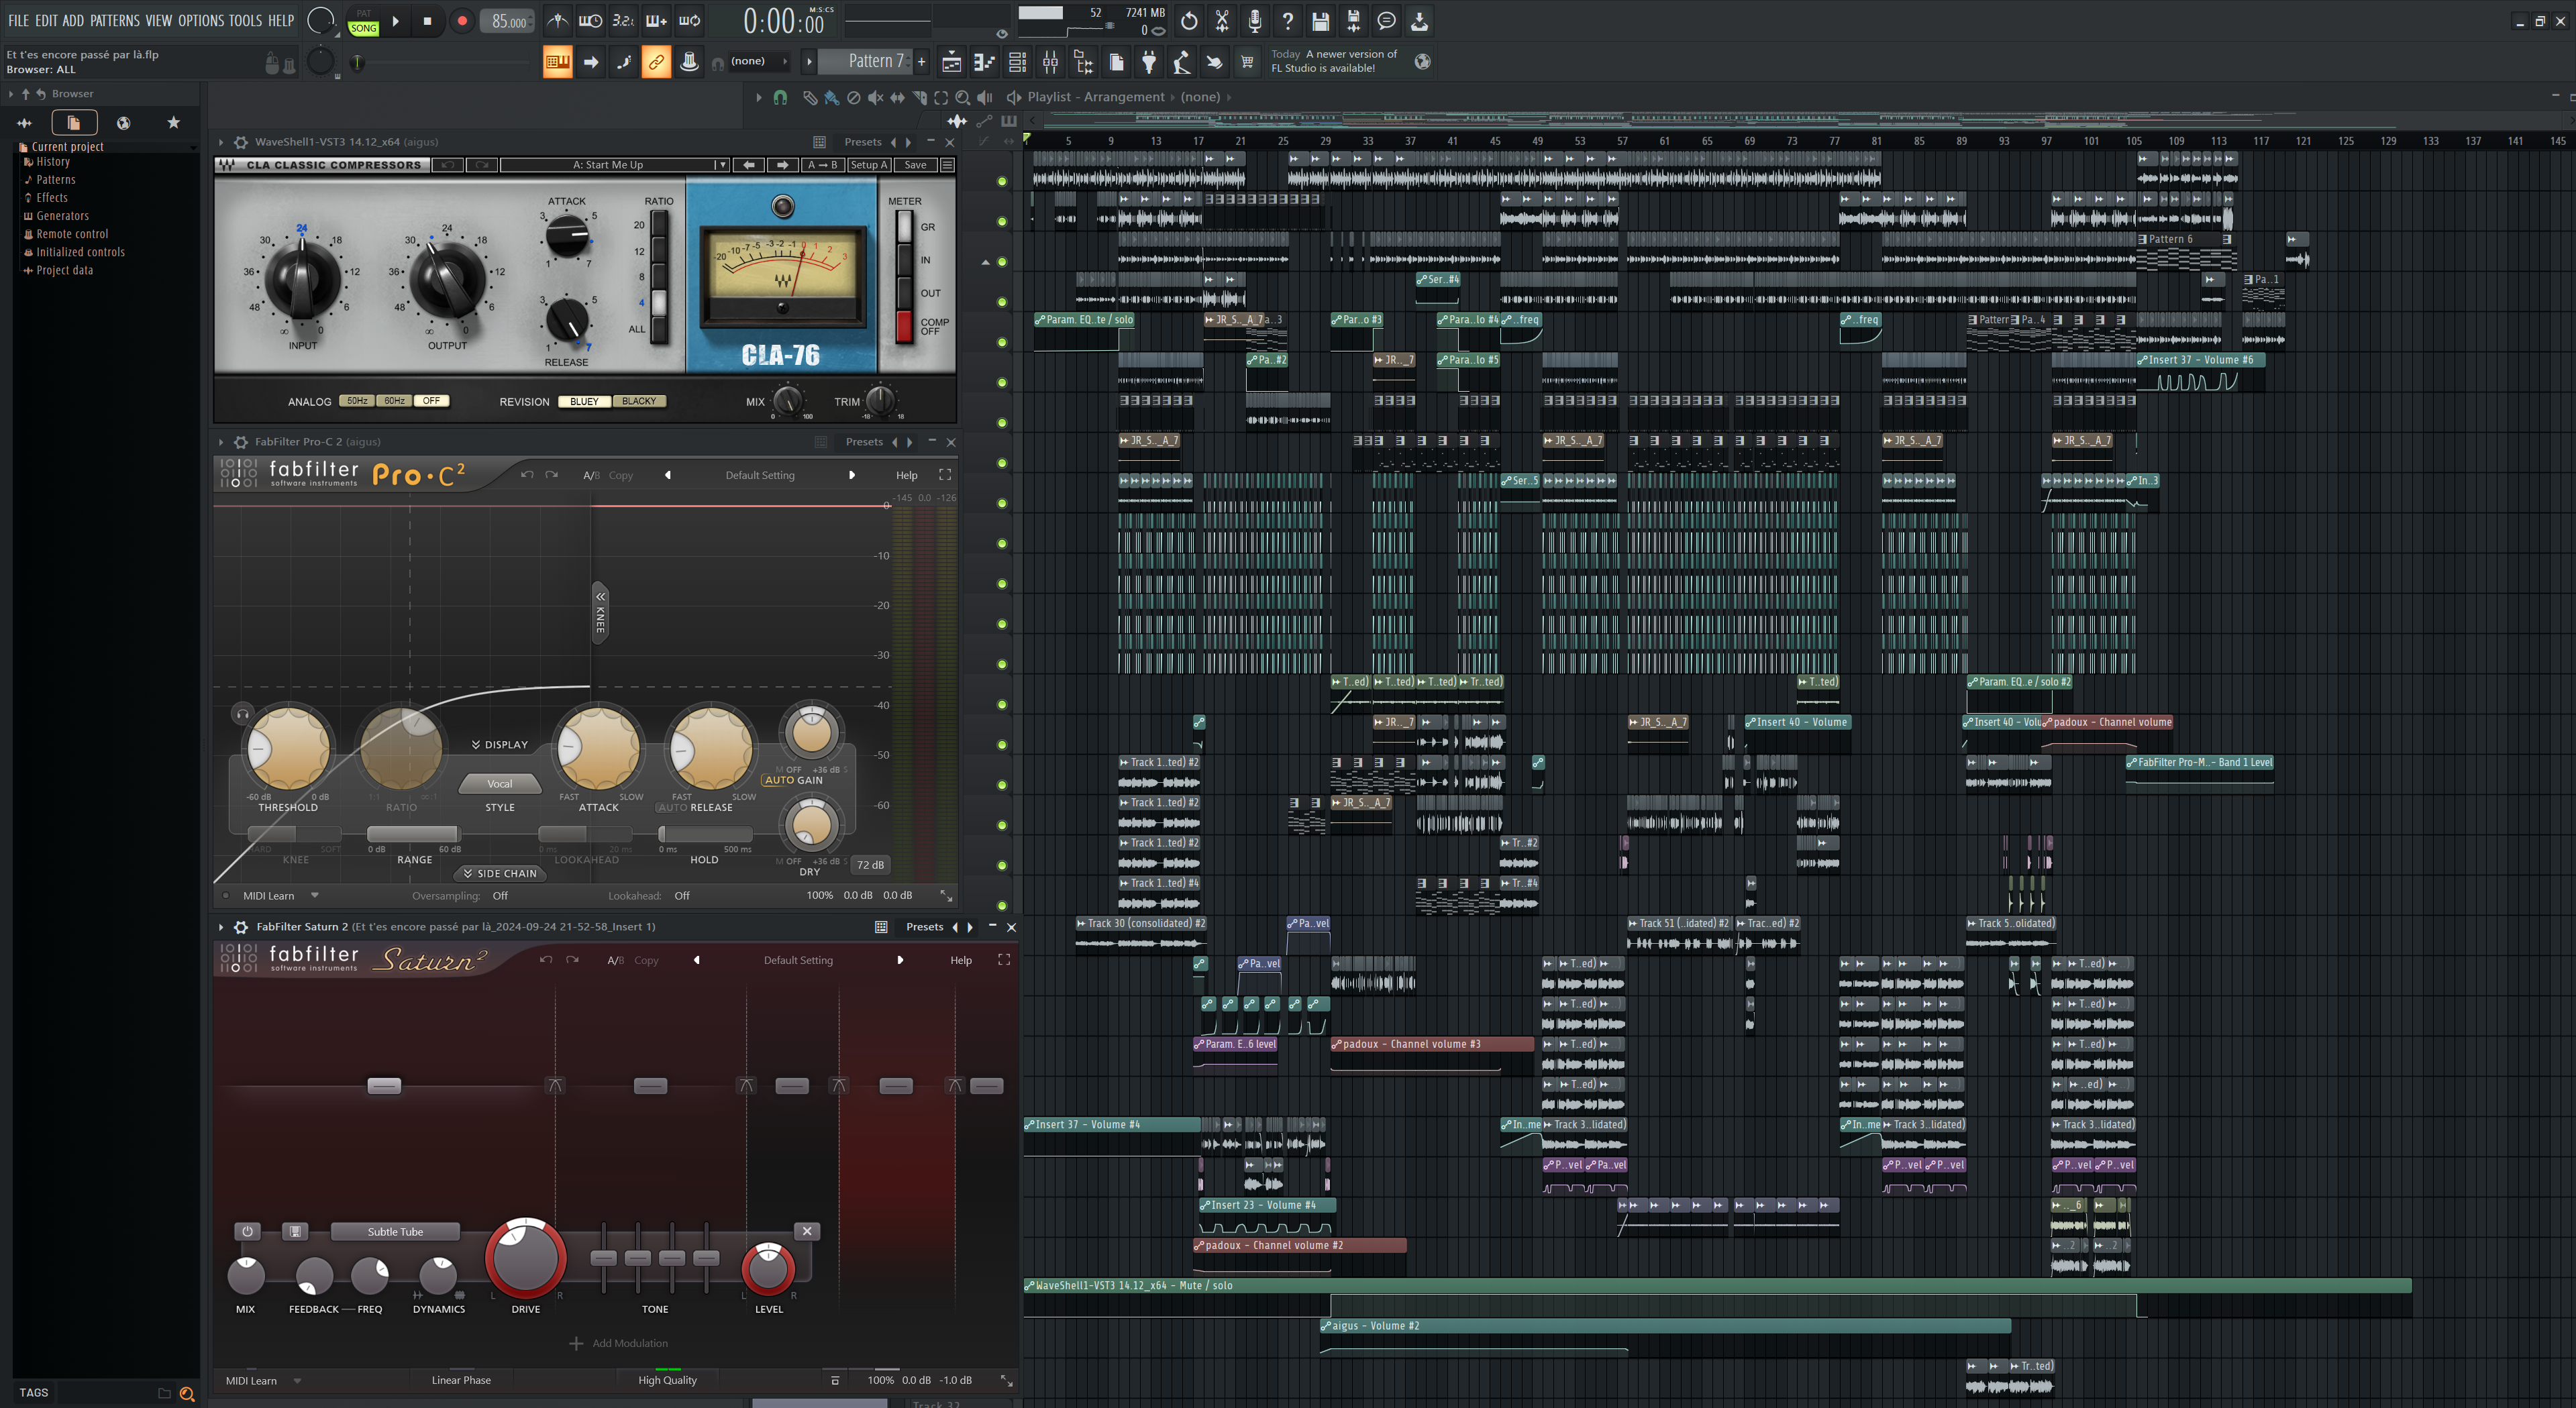Image resolution: width=2576 pixels, height=1408 pixels.
Task: Select BLACKY revision on CLA-76
Action: click(x=639, y=401)
